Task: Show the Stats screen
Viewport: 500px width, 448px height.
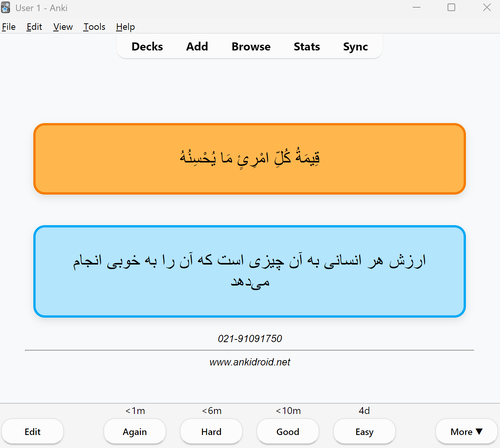Action: (x=307, y=47)
